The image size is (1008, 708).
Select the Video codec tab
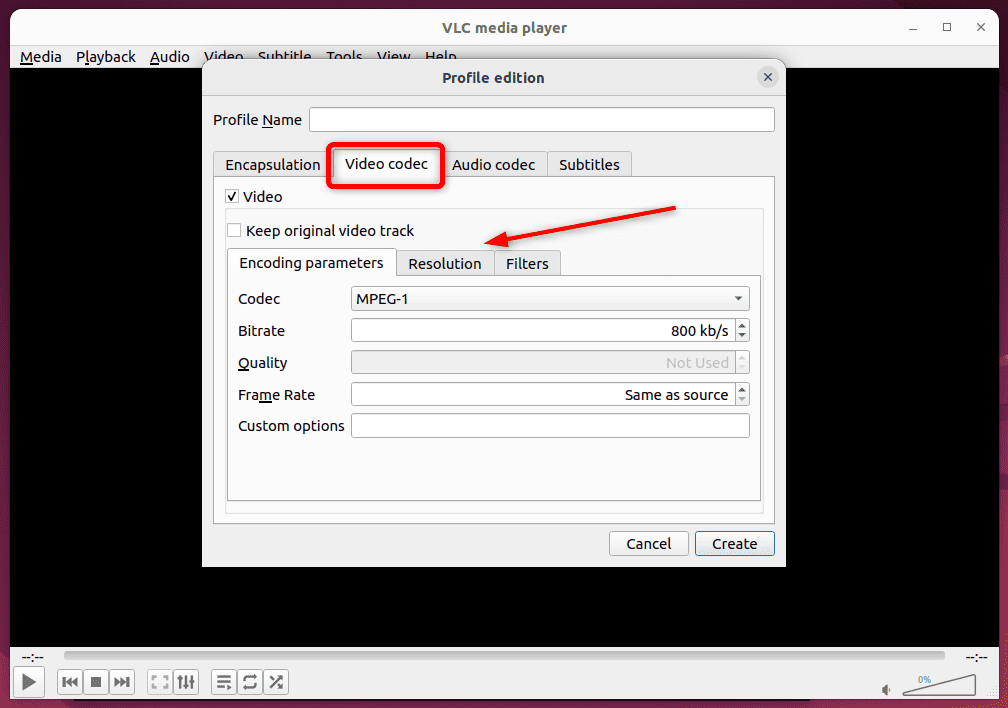(x=386, y=164)
